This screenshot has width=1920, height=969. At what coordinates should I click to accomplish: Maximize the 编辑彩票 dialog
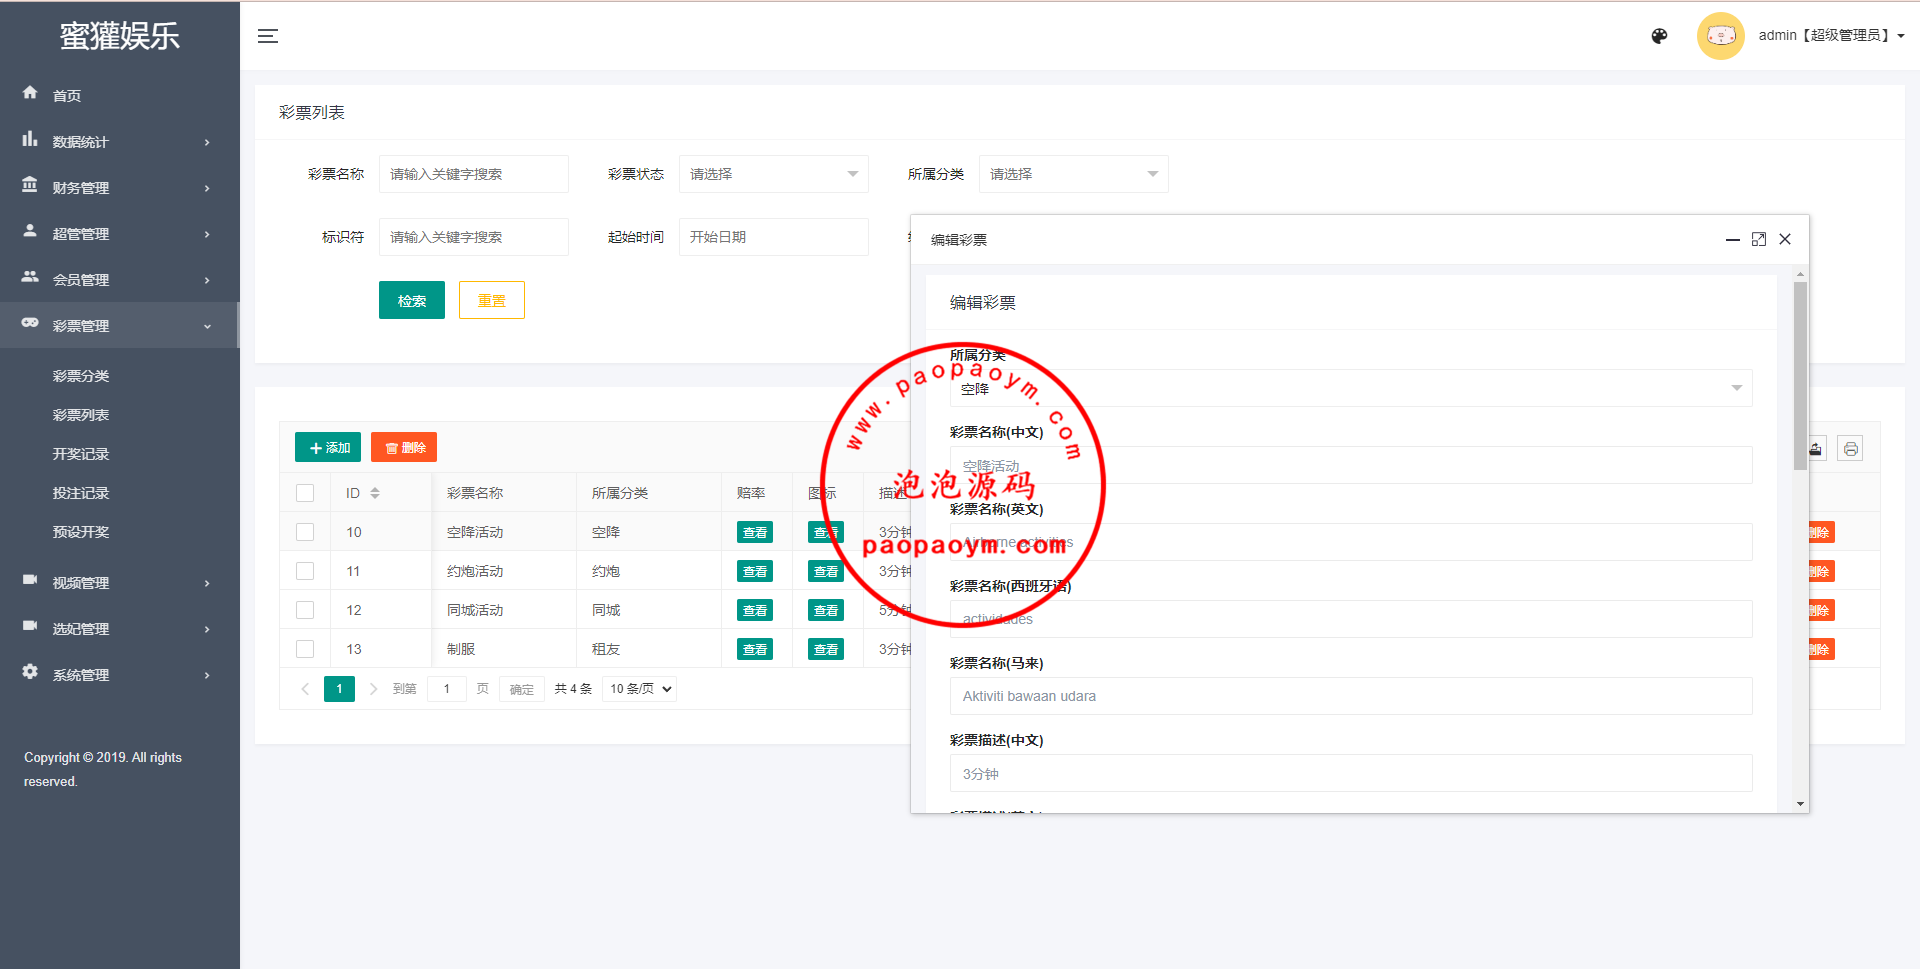(x=1759, y=239)
